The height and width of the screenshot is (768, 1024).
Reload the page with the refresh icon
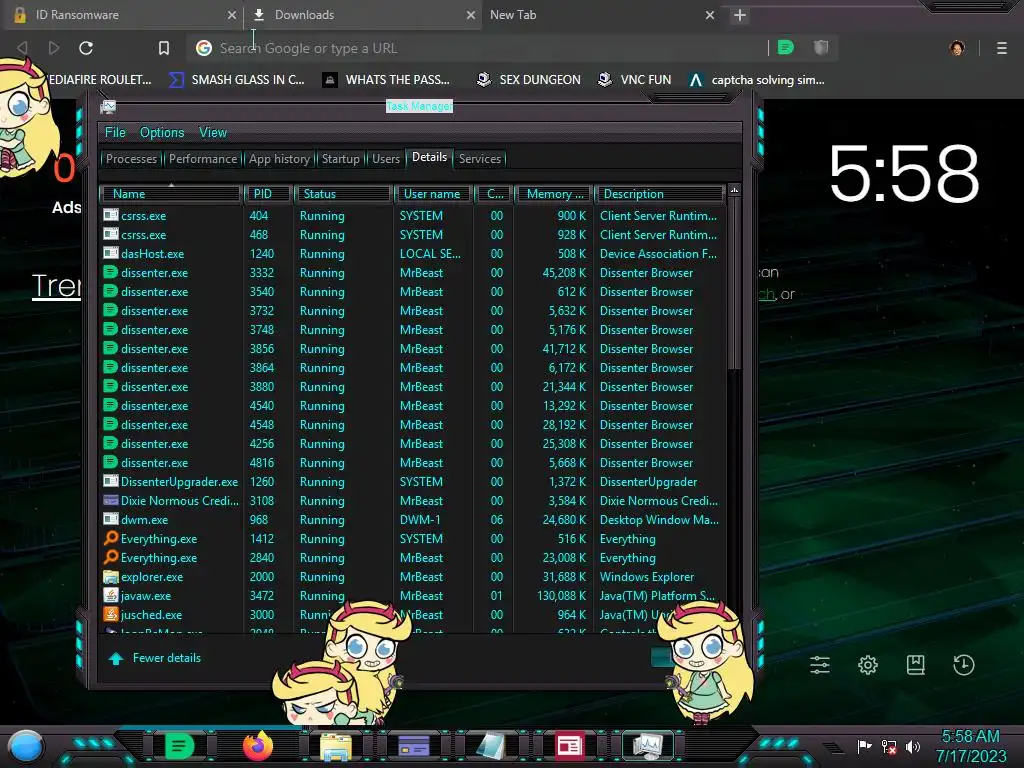click(86, 48)
